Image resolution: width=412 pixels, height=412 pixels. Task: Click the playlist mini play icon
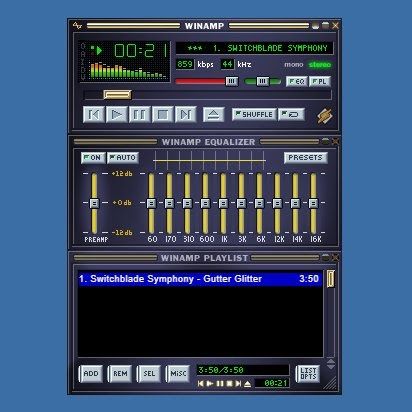coord(210,384)
